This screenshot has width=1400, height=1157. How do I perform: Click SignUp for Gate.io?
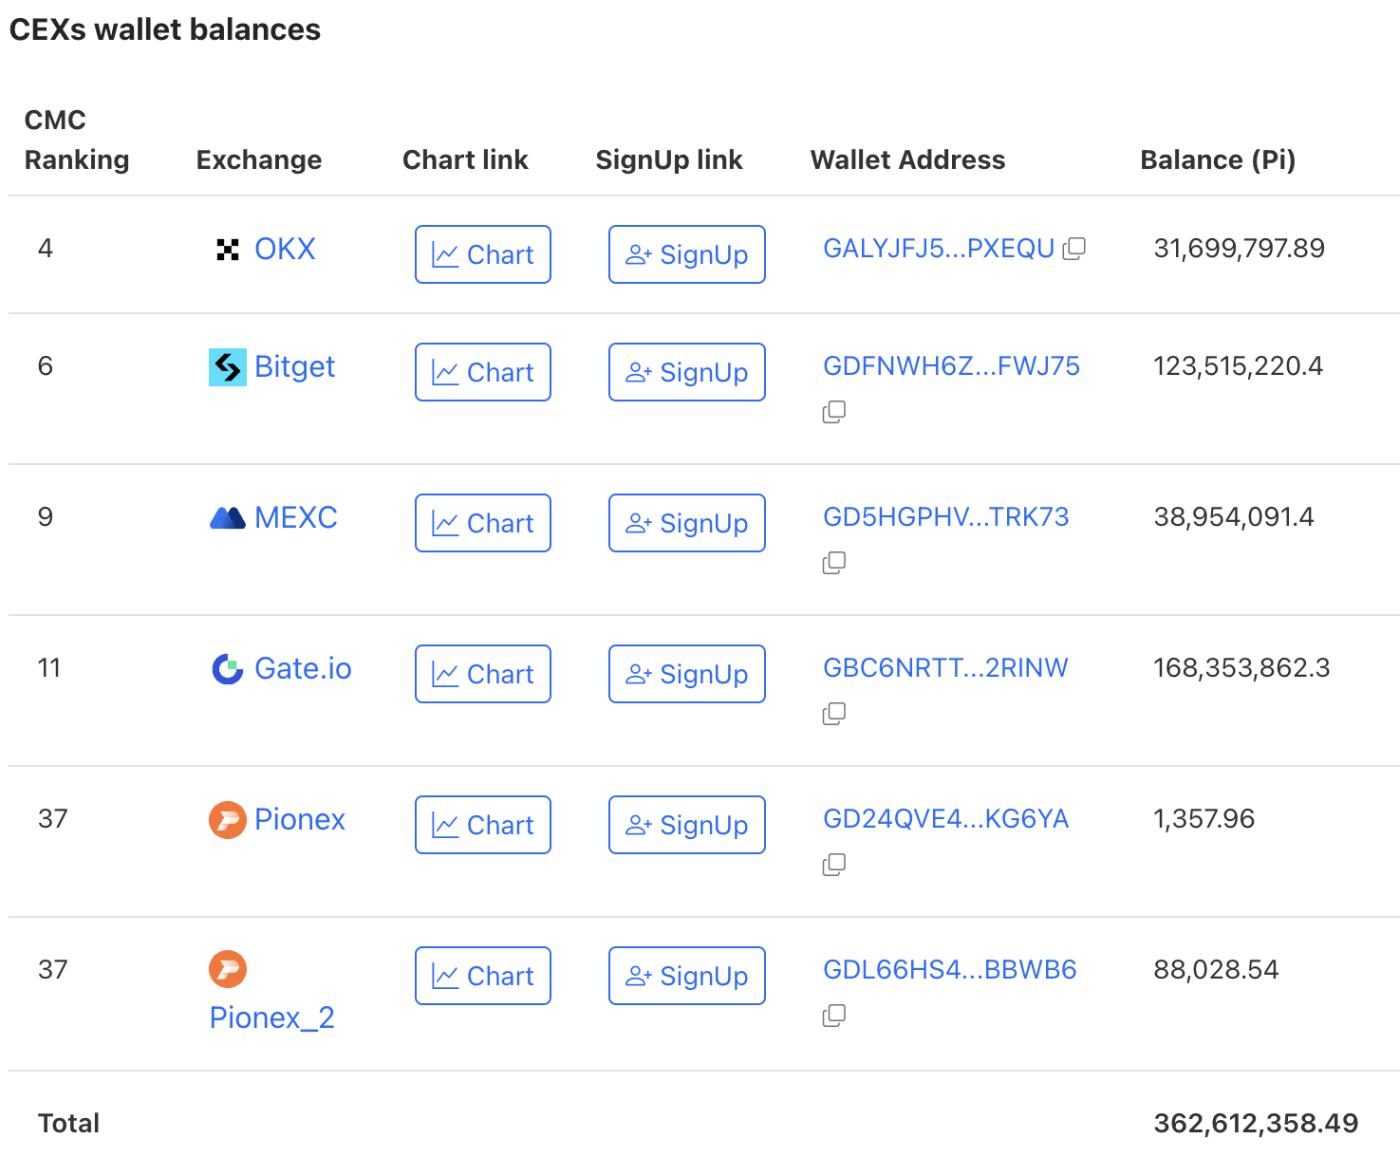(x=686, y=673)
